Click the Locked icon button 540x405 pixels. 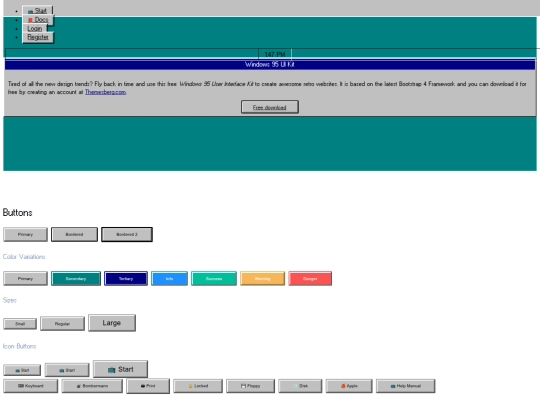click(x=198, y=386)
